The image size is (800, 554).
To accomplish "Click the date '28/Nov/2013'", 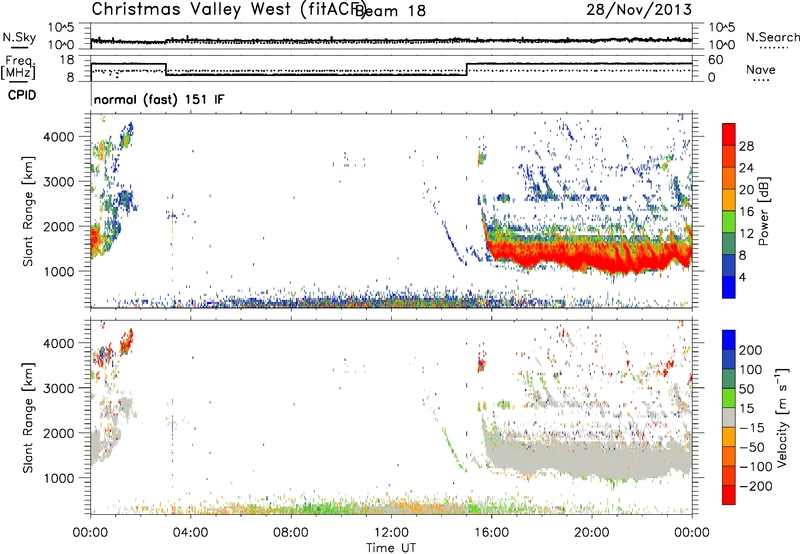I will pos(639,9).
